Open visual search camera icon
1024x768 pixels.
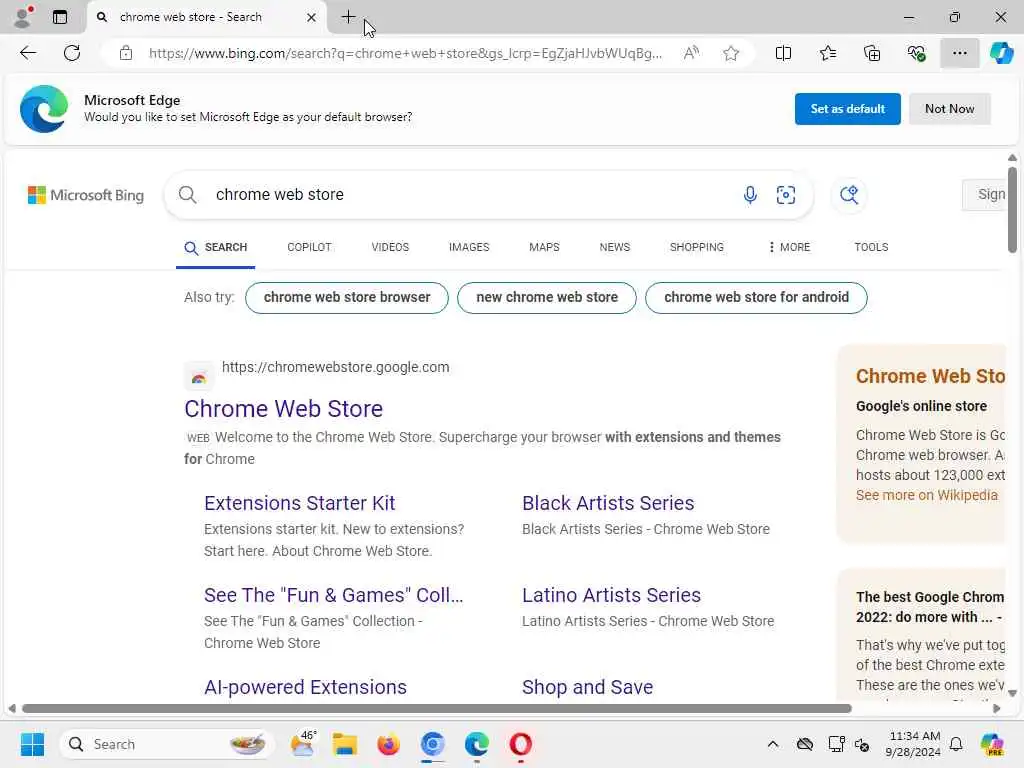coord(786,195)
